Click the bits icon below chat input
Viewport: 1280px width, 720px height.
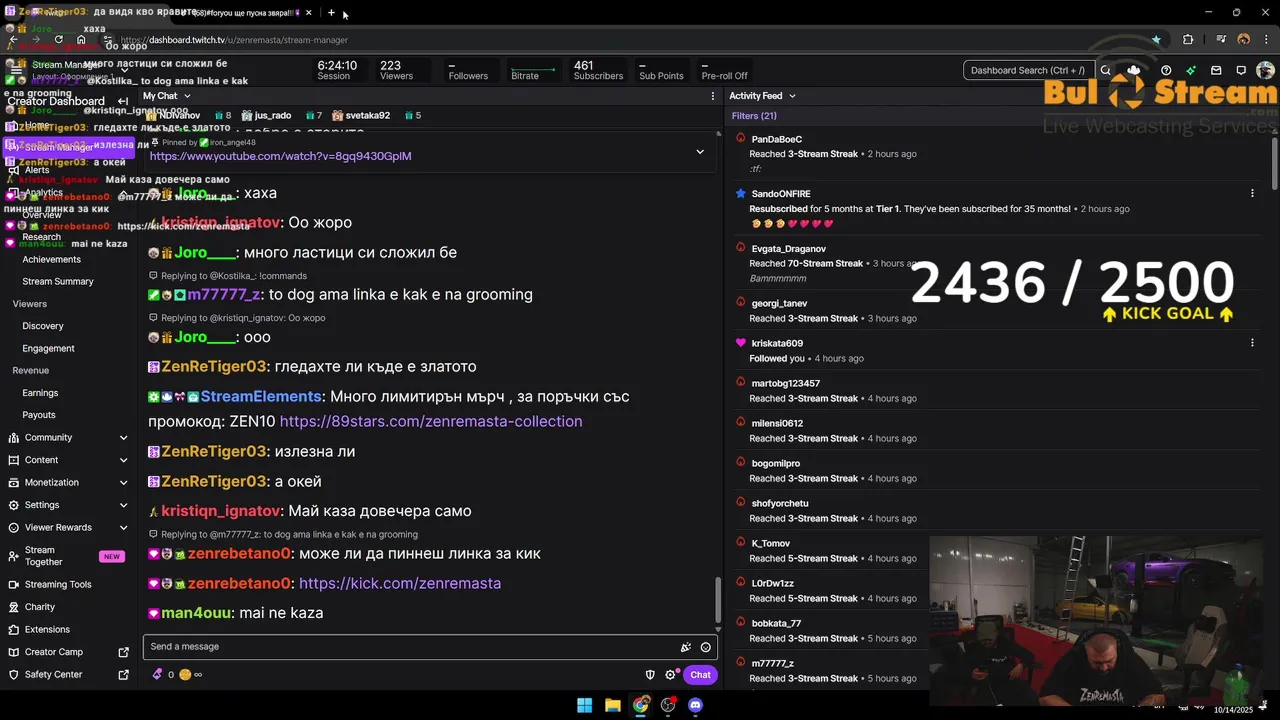point(157,674)
